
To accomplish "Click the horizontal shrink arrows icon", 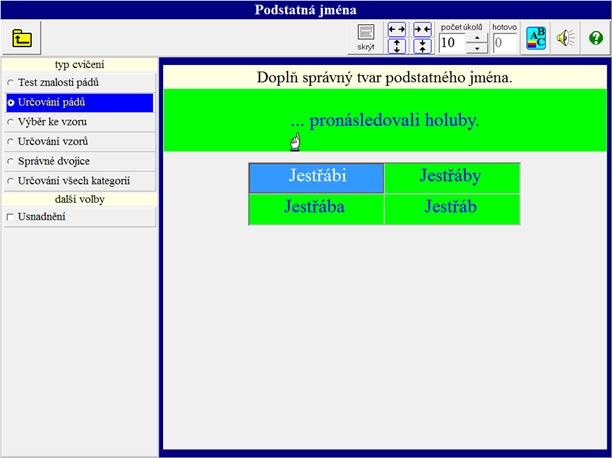I will [x=422, y=30].
